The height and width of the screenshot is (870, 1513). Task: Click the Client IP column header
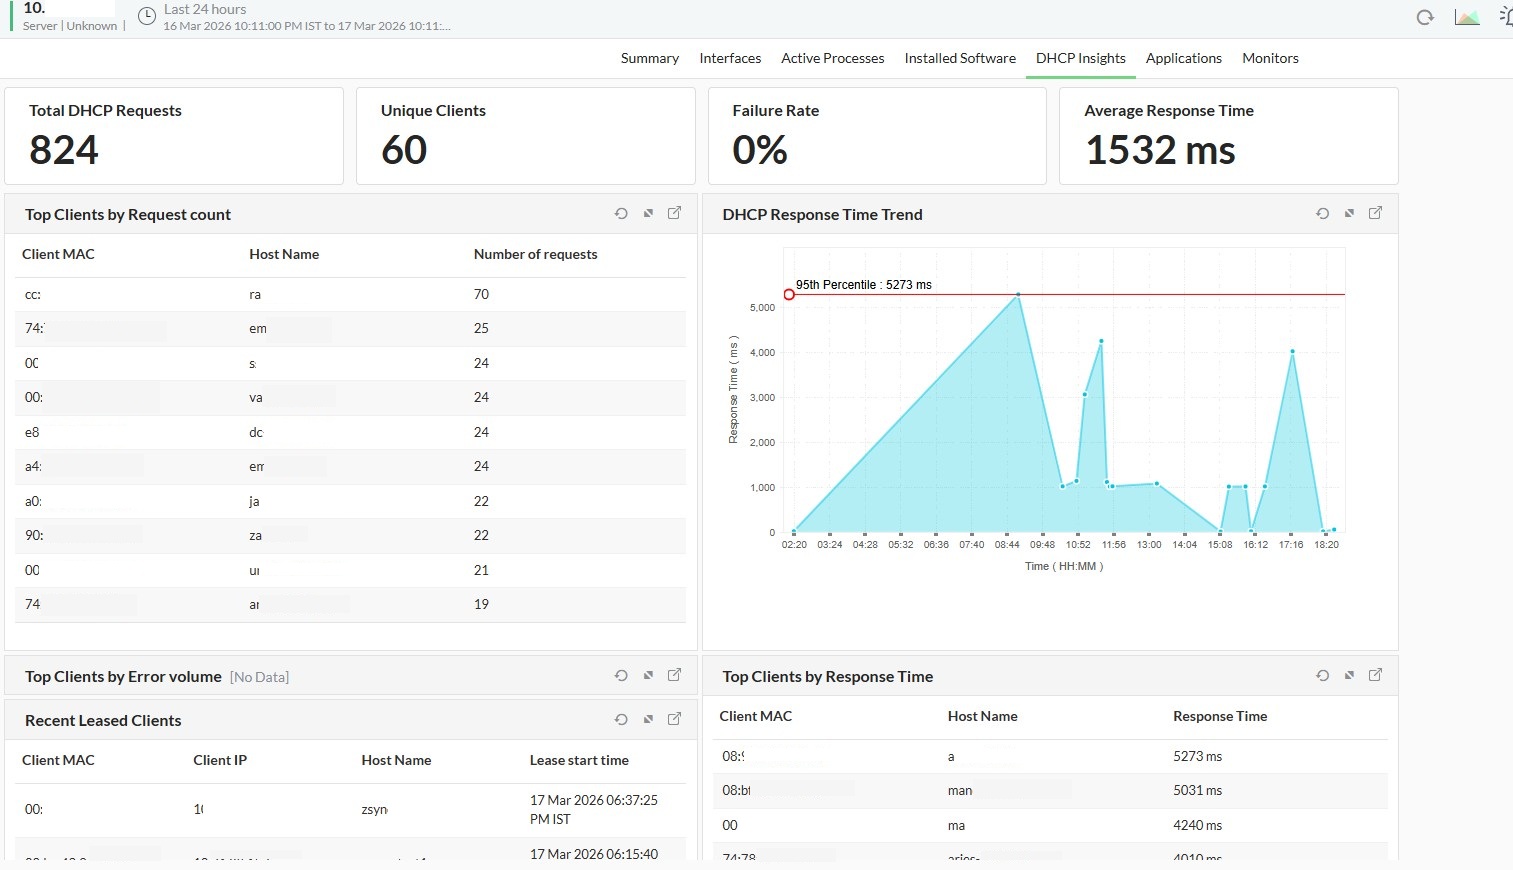coord(220,760)
